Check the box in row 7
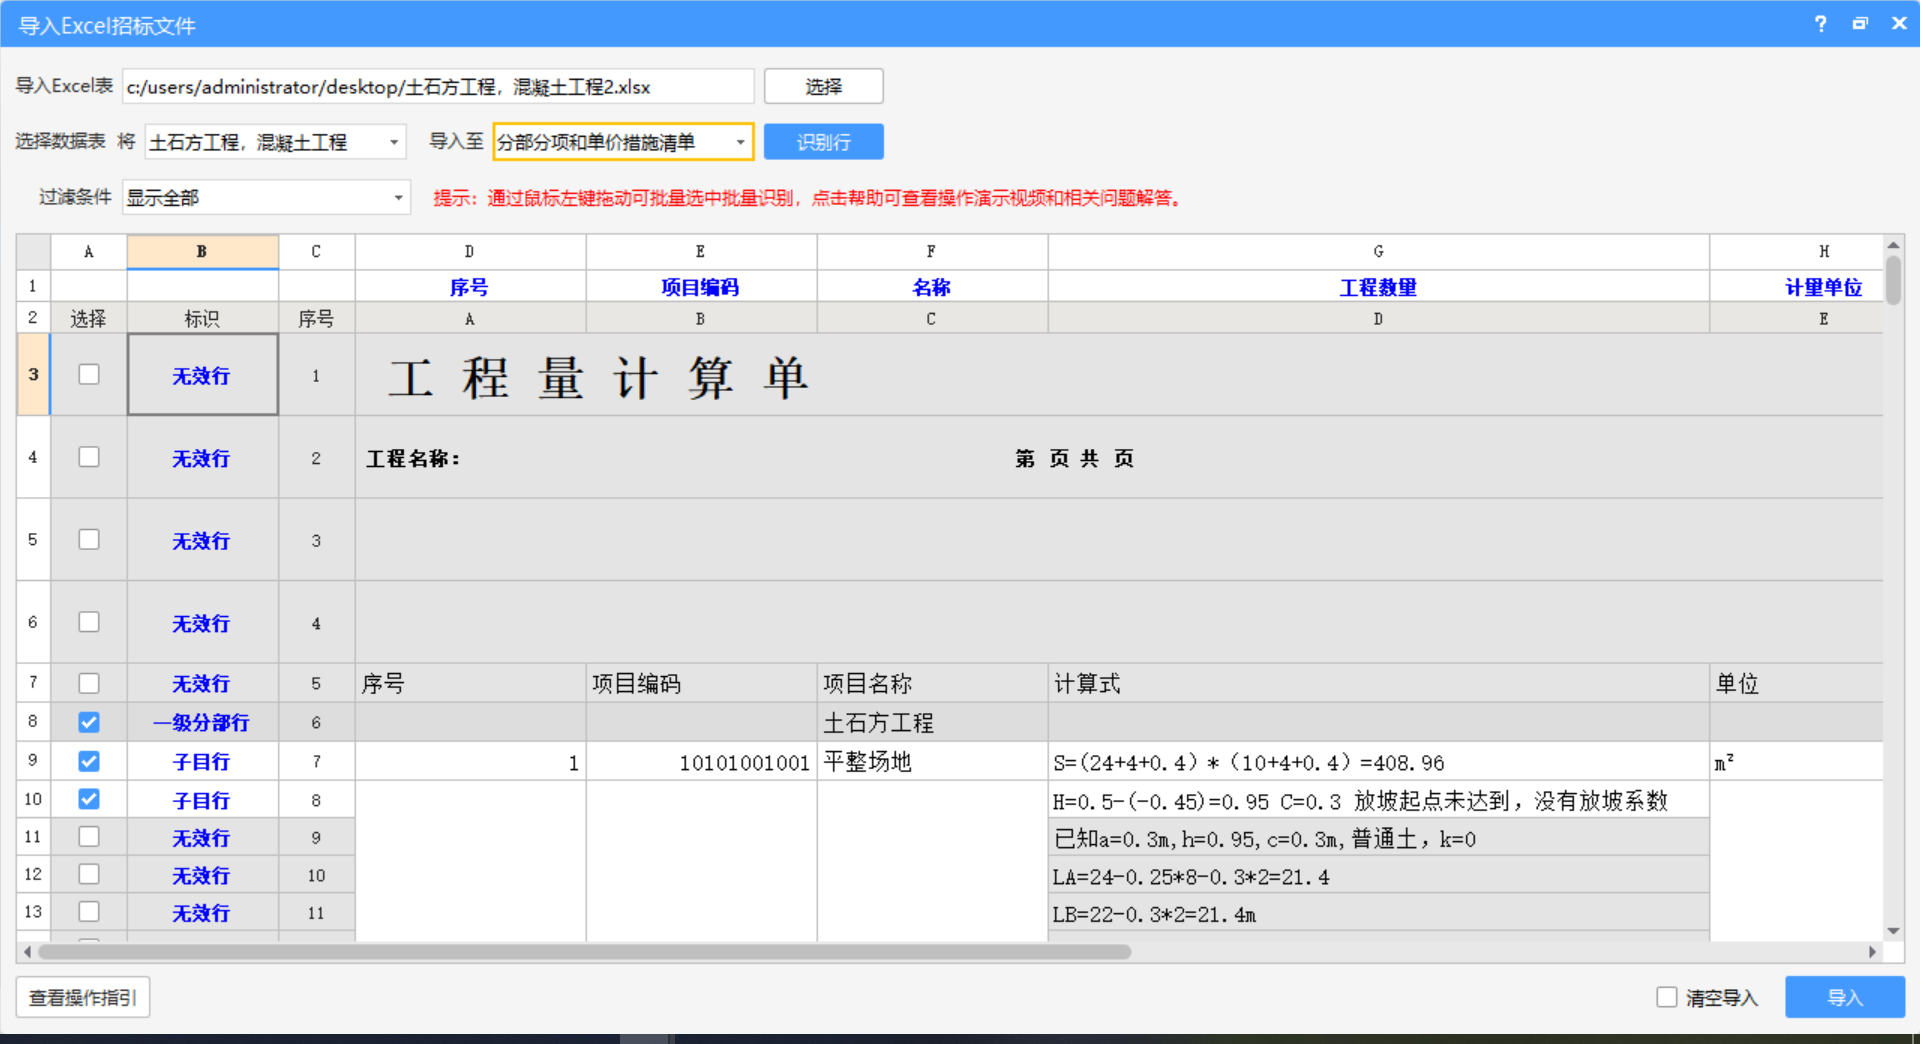Image resolution: width=1930 pixels, height=1044 pixels. click(89, 683)
